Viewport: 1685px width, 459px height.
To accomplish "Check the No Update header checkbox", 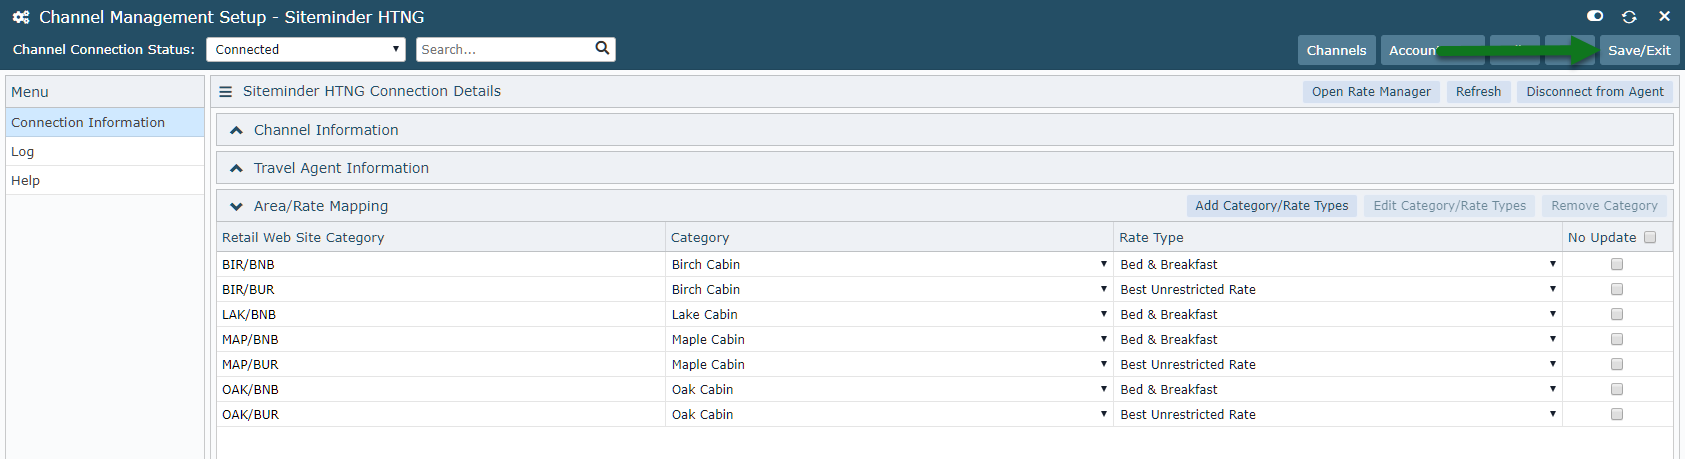I will tap(1650, 237).
